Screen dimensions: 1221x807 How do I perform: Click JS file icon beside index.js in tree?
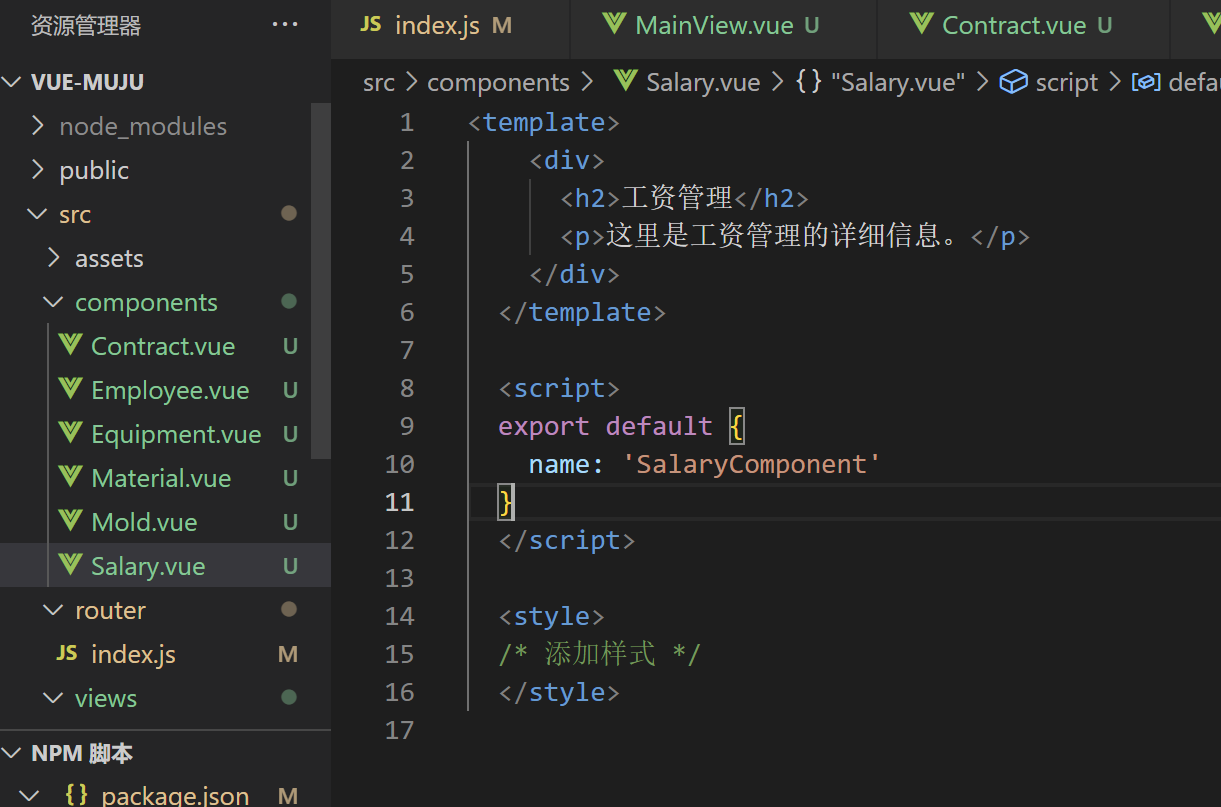pos(67,654)
